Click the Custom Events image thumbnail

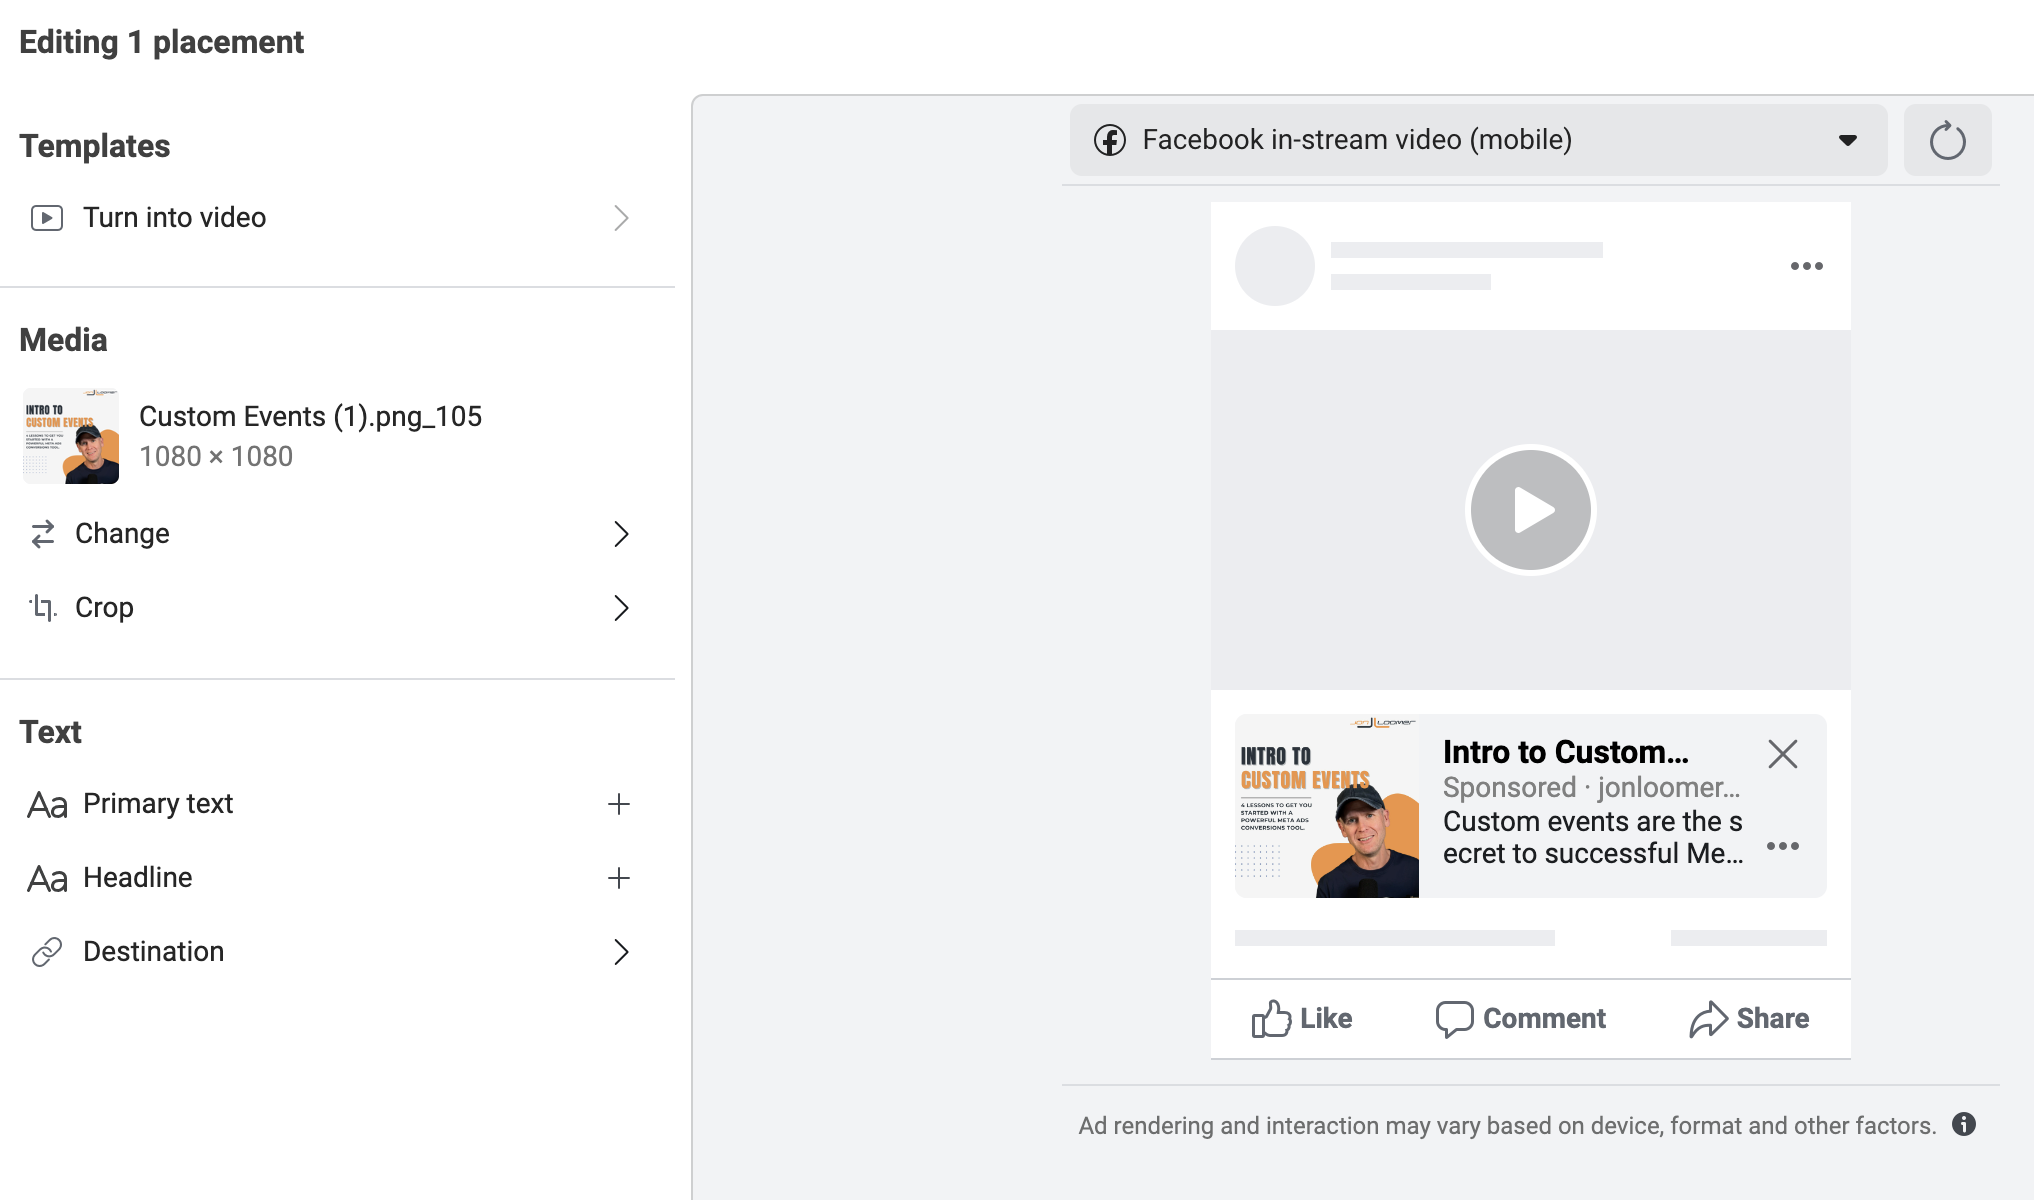[69, 436]
